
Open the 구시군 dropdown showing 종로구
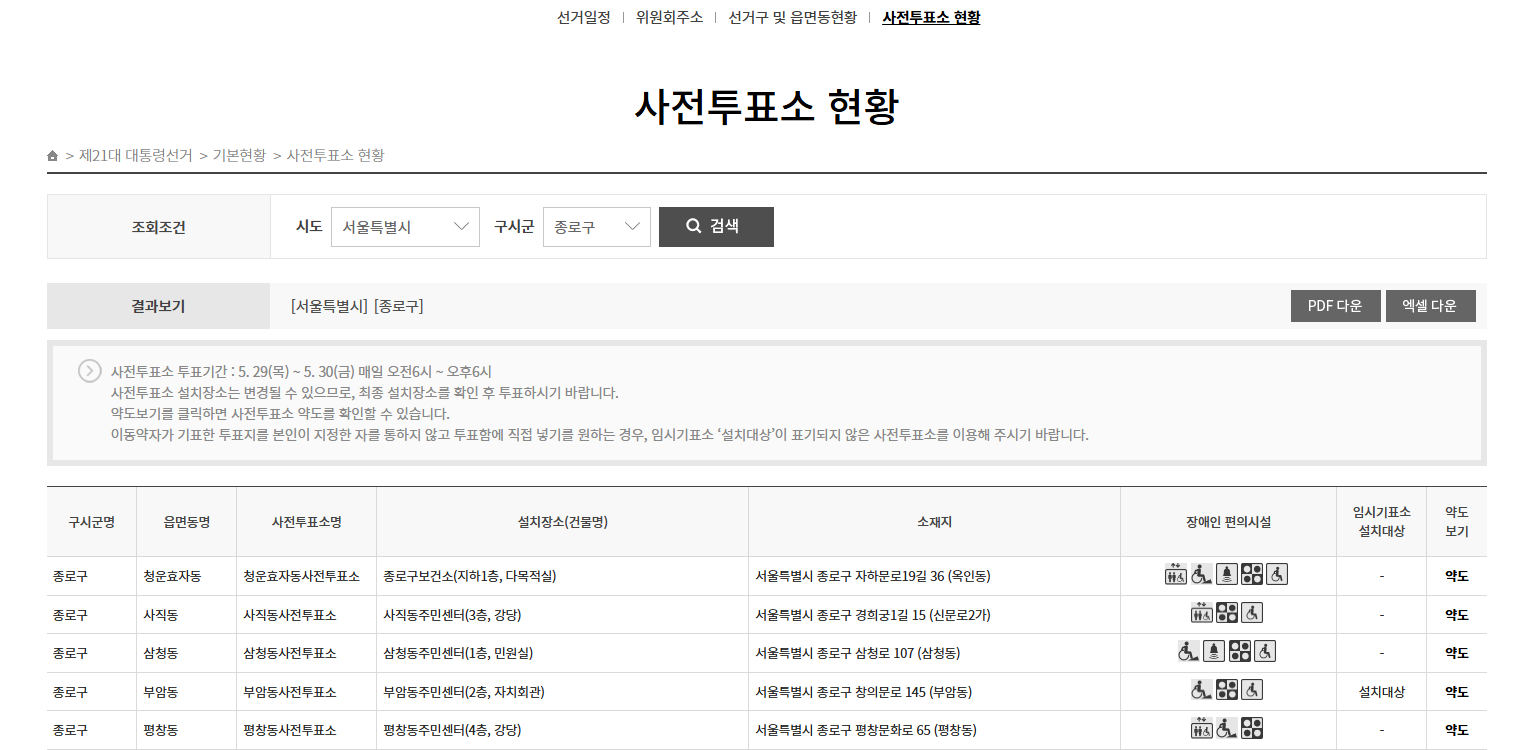coord(597,226)
